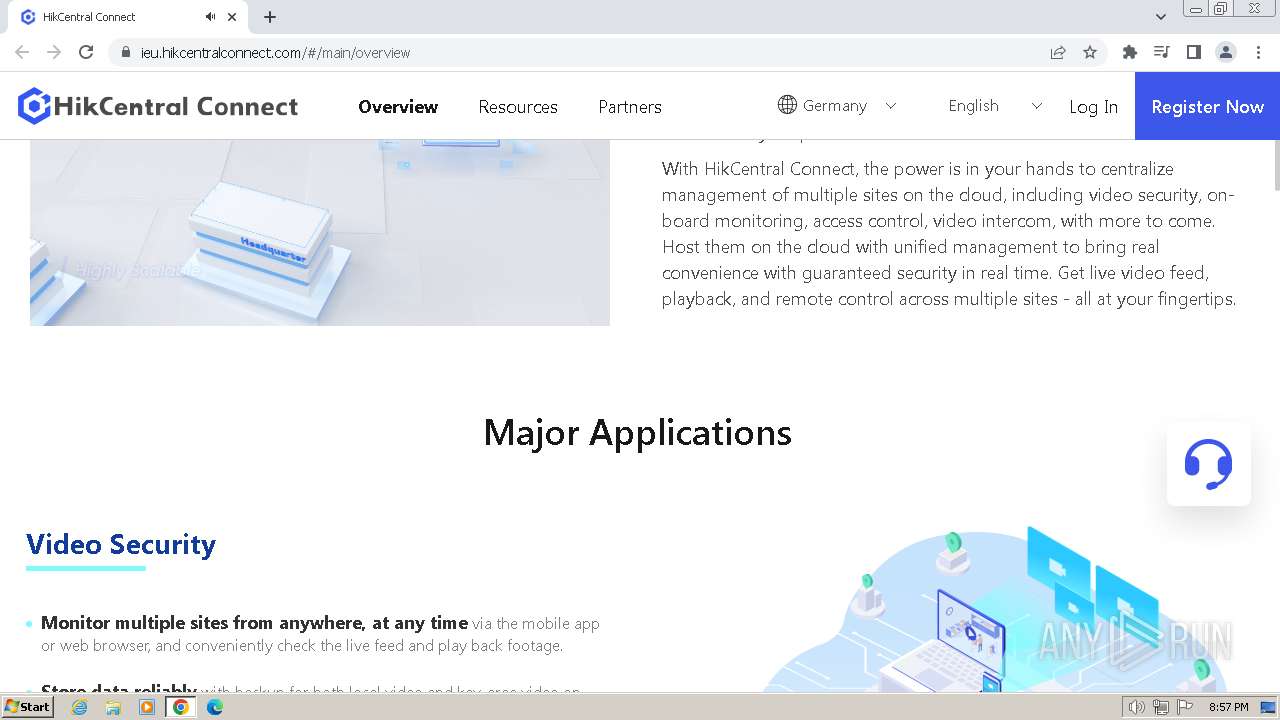Open the system volume tray icon
The image size is (1280, 720).
pos(1137,707)
